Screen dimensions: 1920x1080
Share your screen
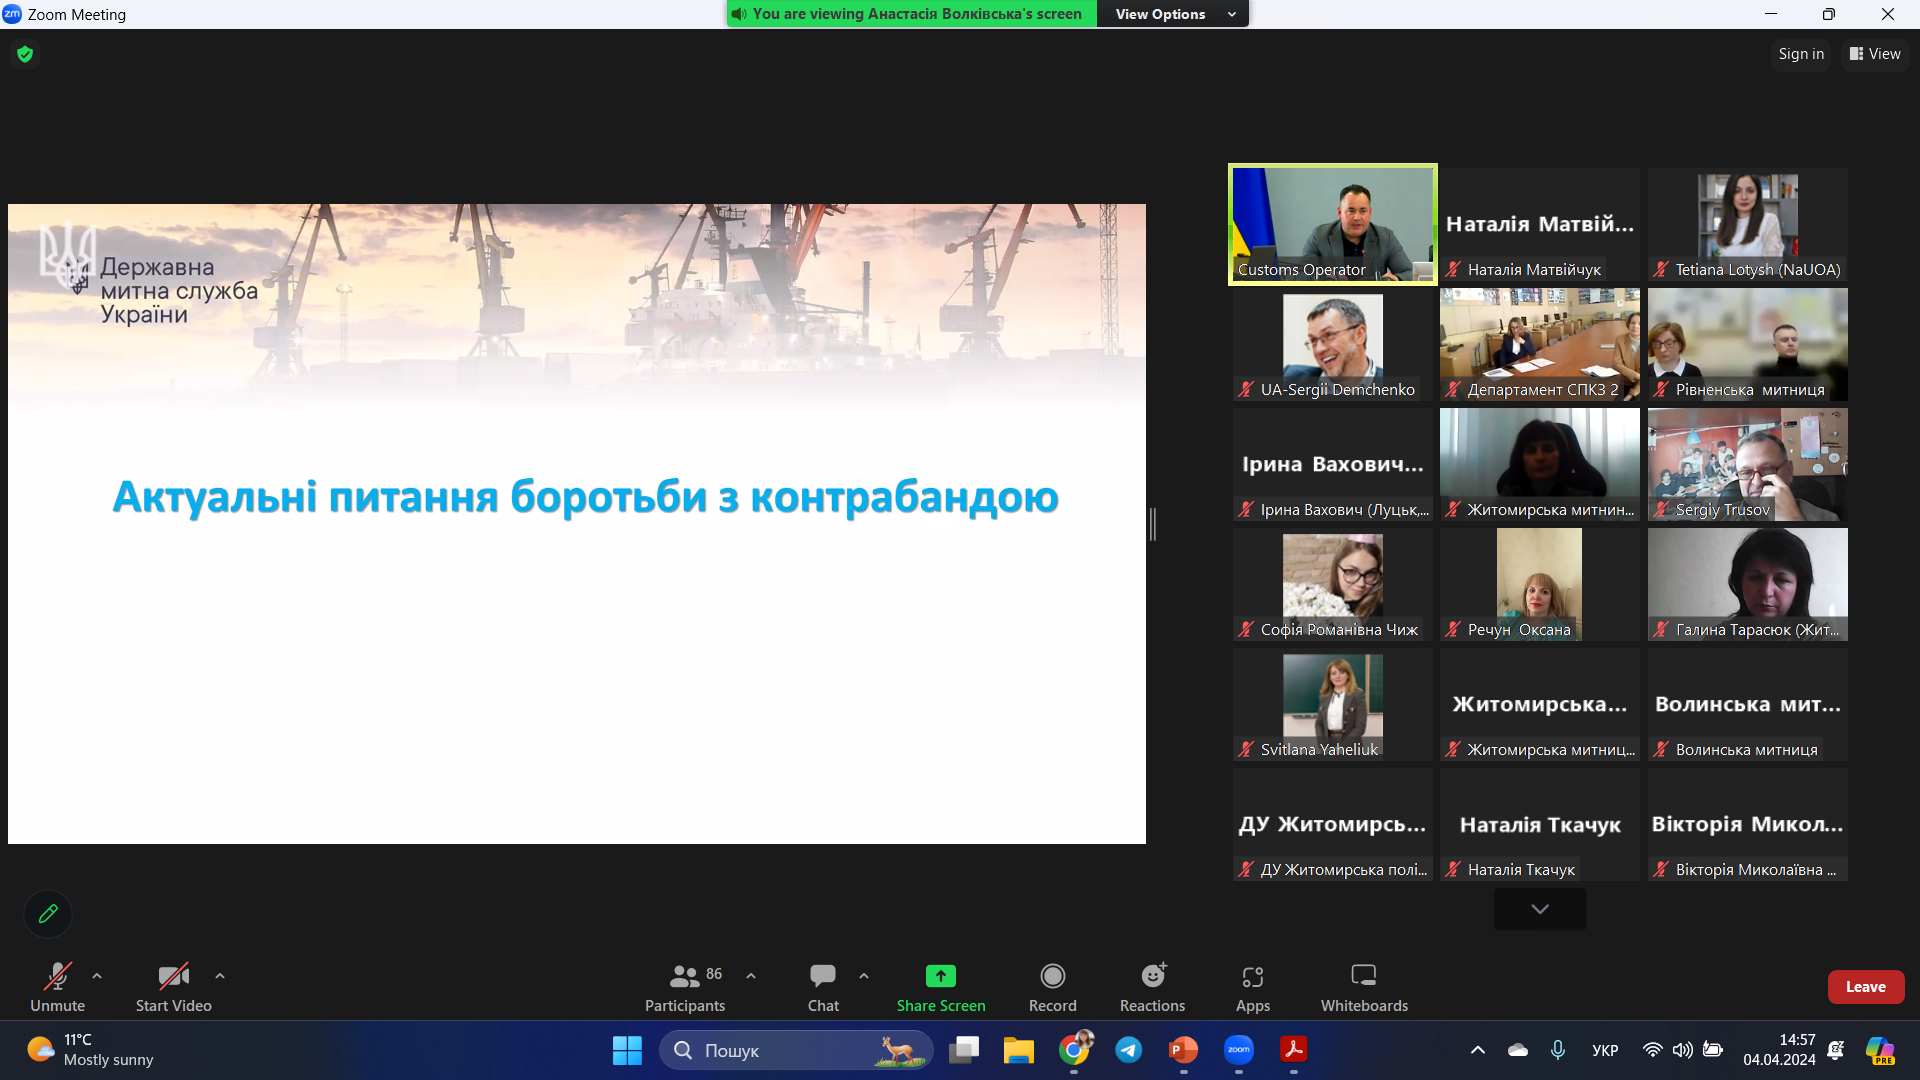[940, 985]
